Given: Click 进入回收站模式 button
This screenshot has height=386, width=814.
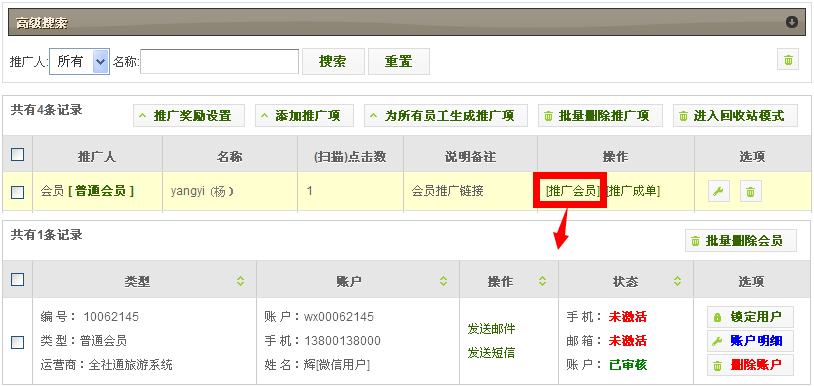Looking at the screenshot, I should [736, 116].
